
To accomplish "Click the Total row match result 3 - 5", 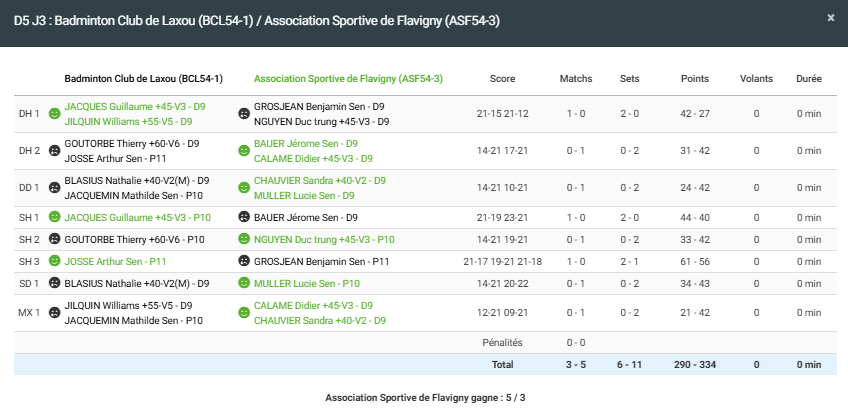I will (575, 364).
